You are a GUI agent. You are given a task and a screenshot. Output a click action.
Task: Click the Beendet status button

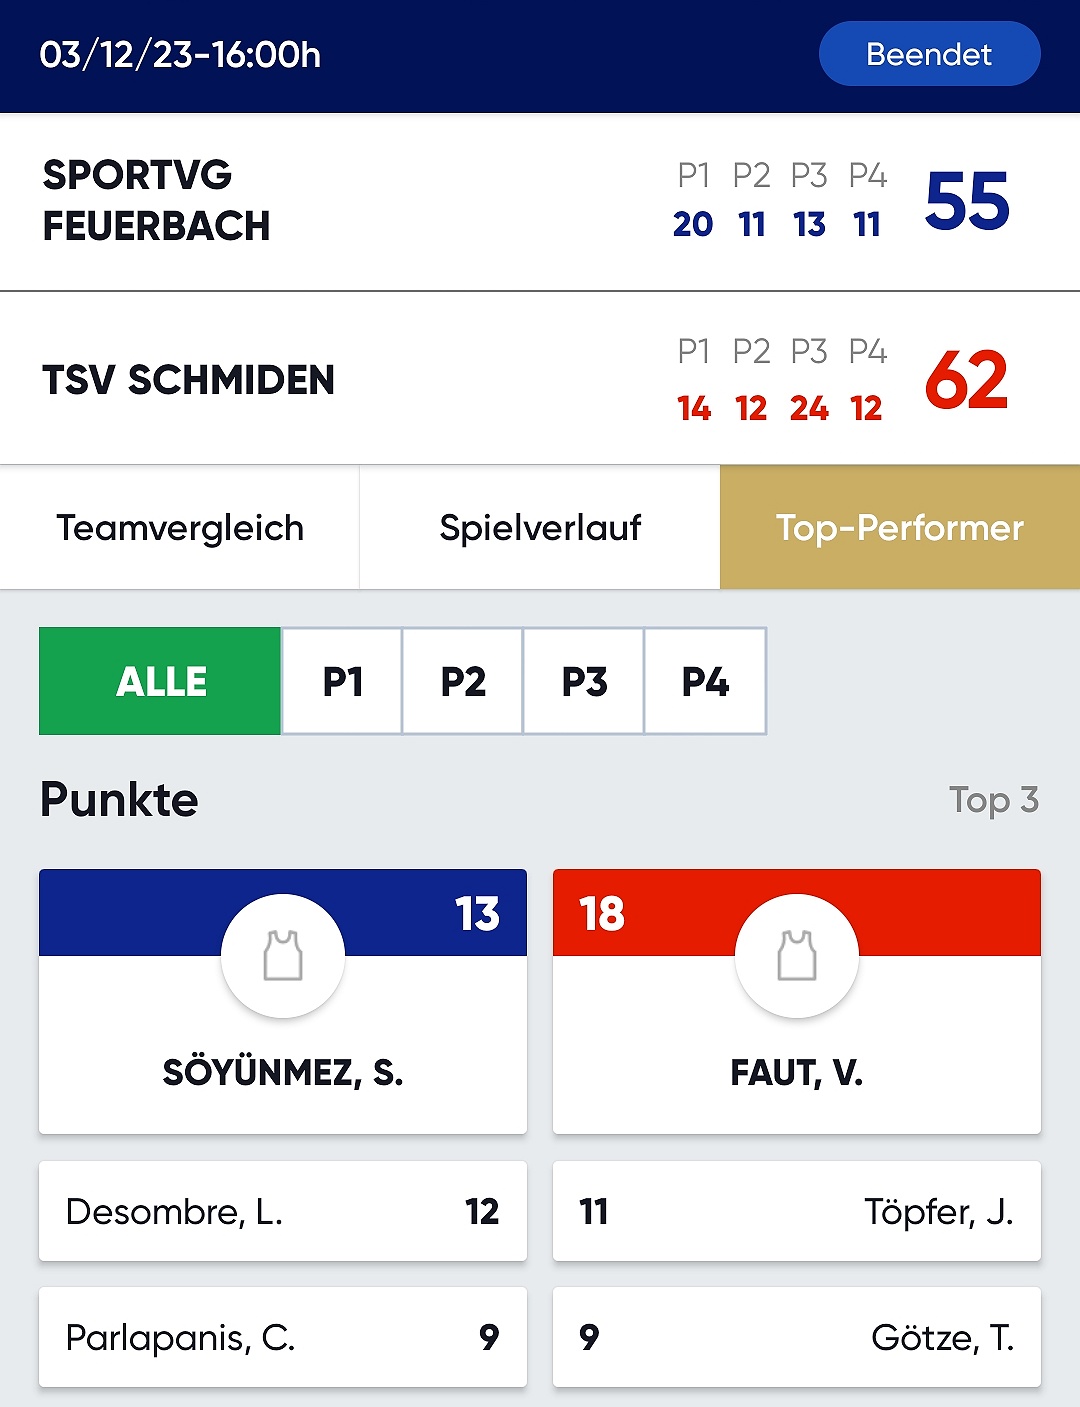pos(929,54)
